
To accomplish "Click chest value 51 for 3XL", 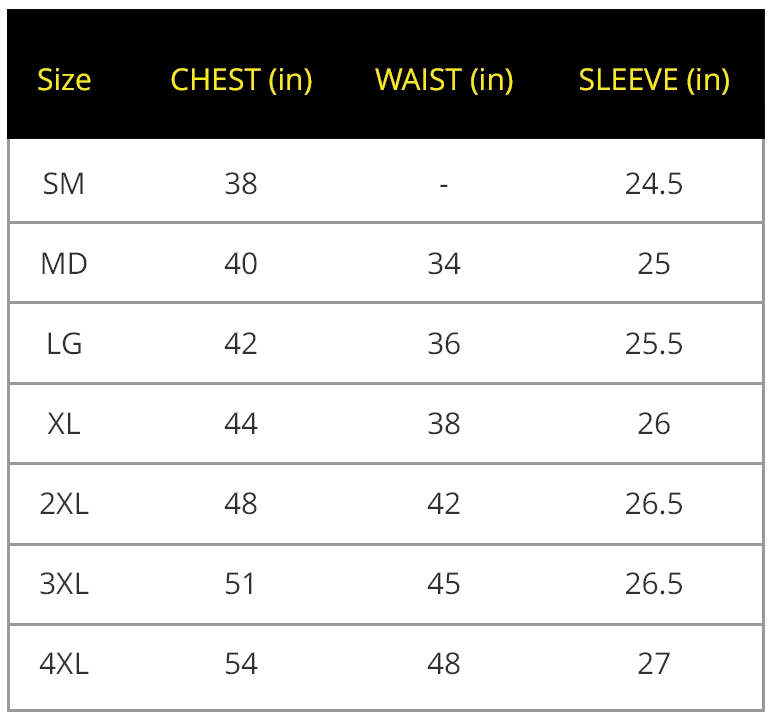I will pyautogui.click(x=241, y=584).
